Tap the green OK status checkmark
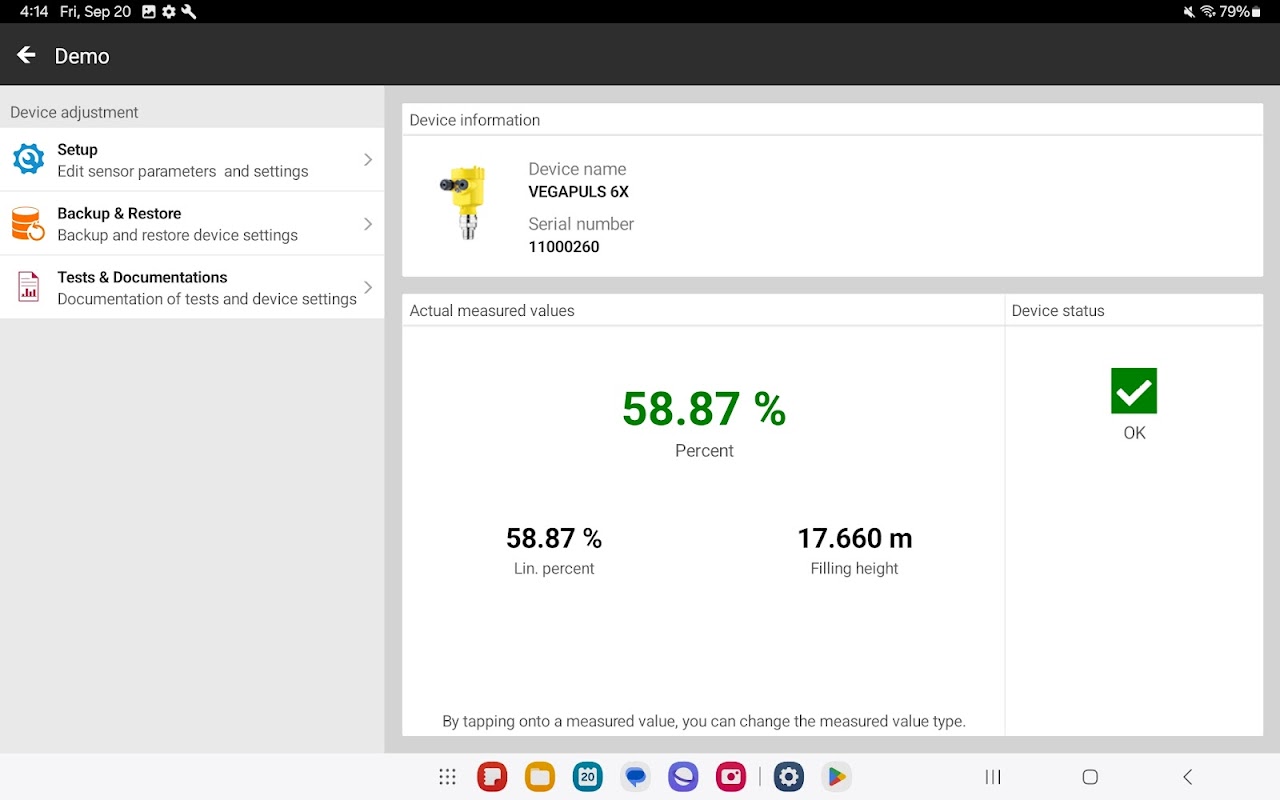Screen dimensions: 1280x800 [1133, 391]
